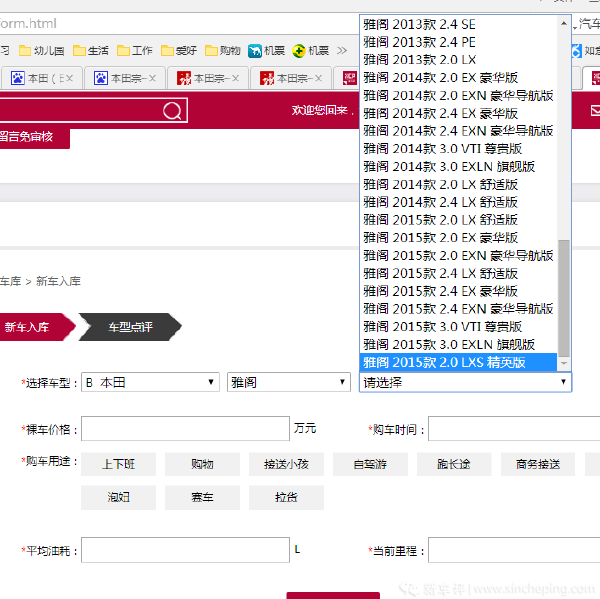Toggle the 自驾游 usage option

[370, 464]
